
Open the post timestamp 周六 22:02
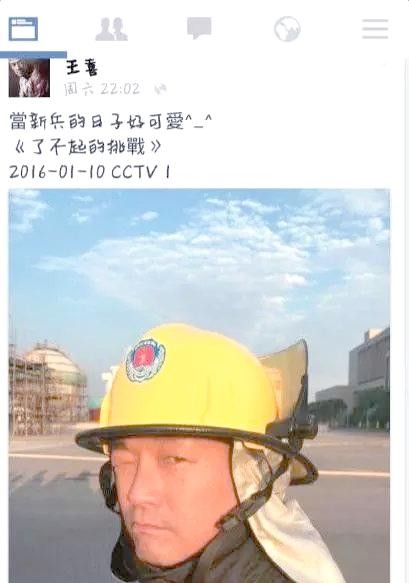(102, 89)
